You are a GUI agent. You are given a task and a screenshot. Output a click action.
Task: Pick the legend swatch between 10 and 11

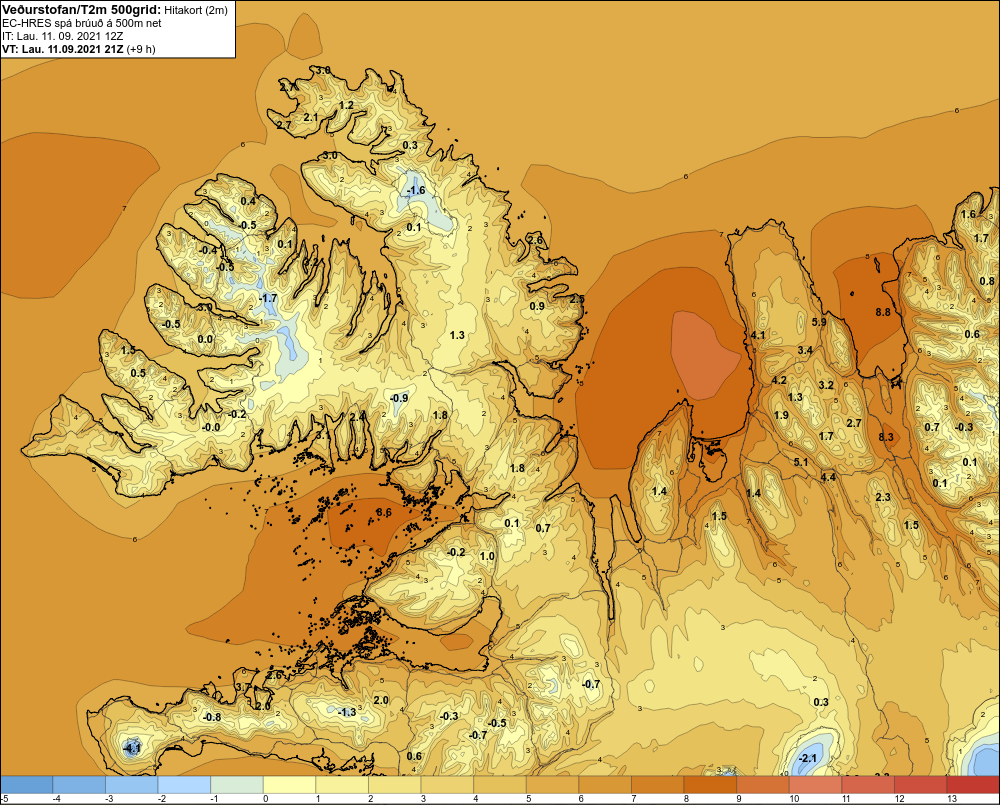pyautogui.click(x=816, y=785)
